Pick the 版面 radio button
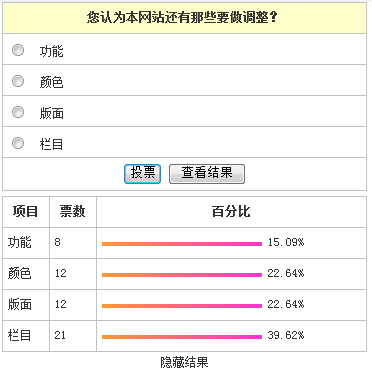 [x=18, y=112]
